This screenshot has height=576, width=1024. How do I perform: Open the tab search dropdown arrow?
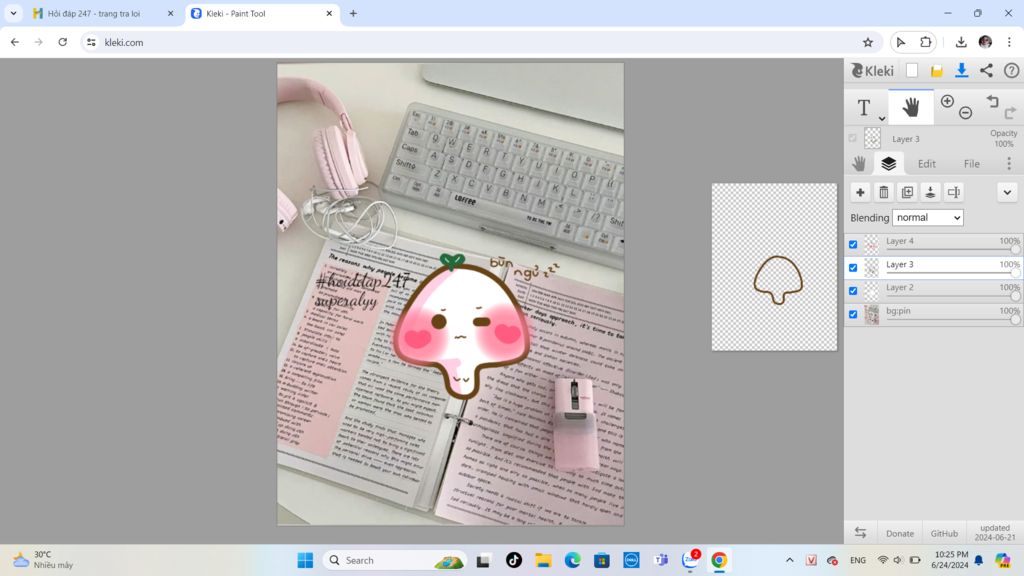click(x=13, y=13)
